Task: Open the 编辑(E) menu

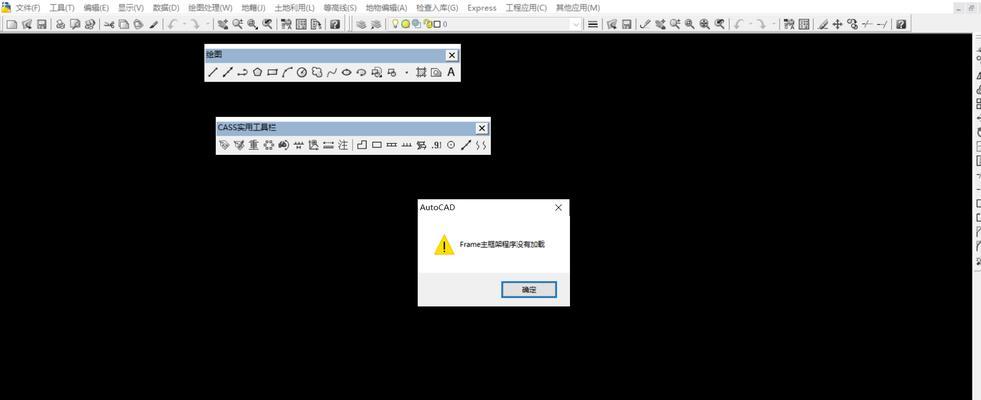Action: (96, 8)
